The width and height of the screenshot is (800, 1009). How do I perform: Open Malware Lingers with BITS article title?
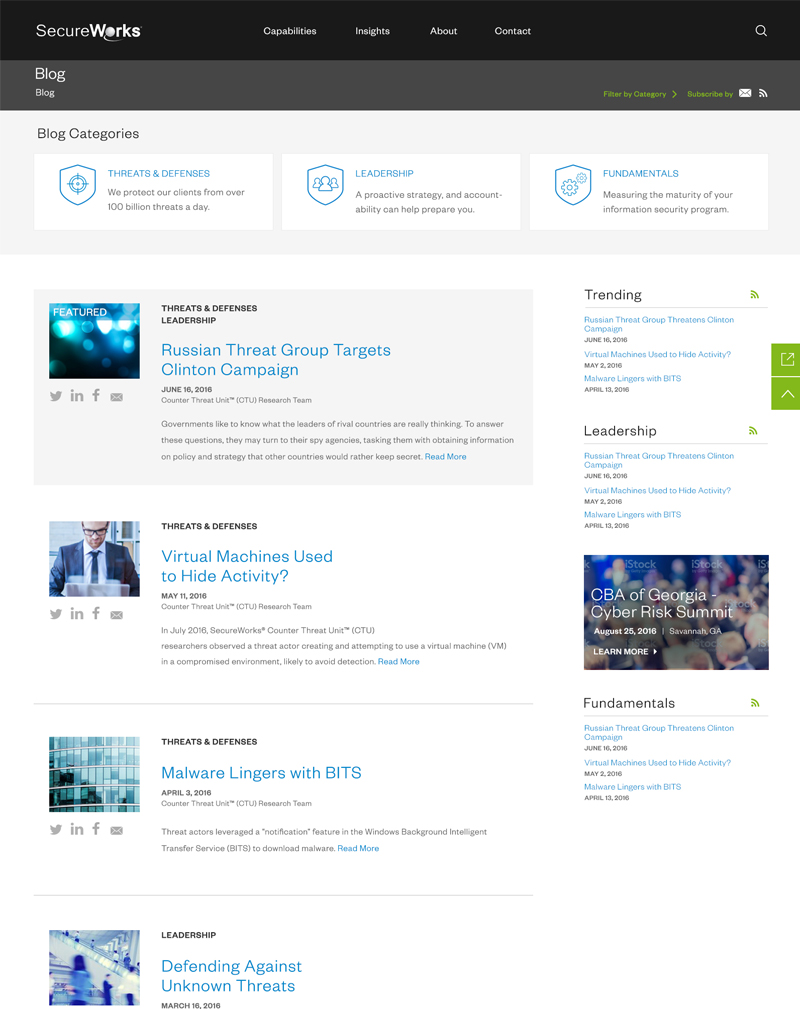261,773
